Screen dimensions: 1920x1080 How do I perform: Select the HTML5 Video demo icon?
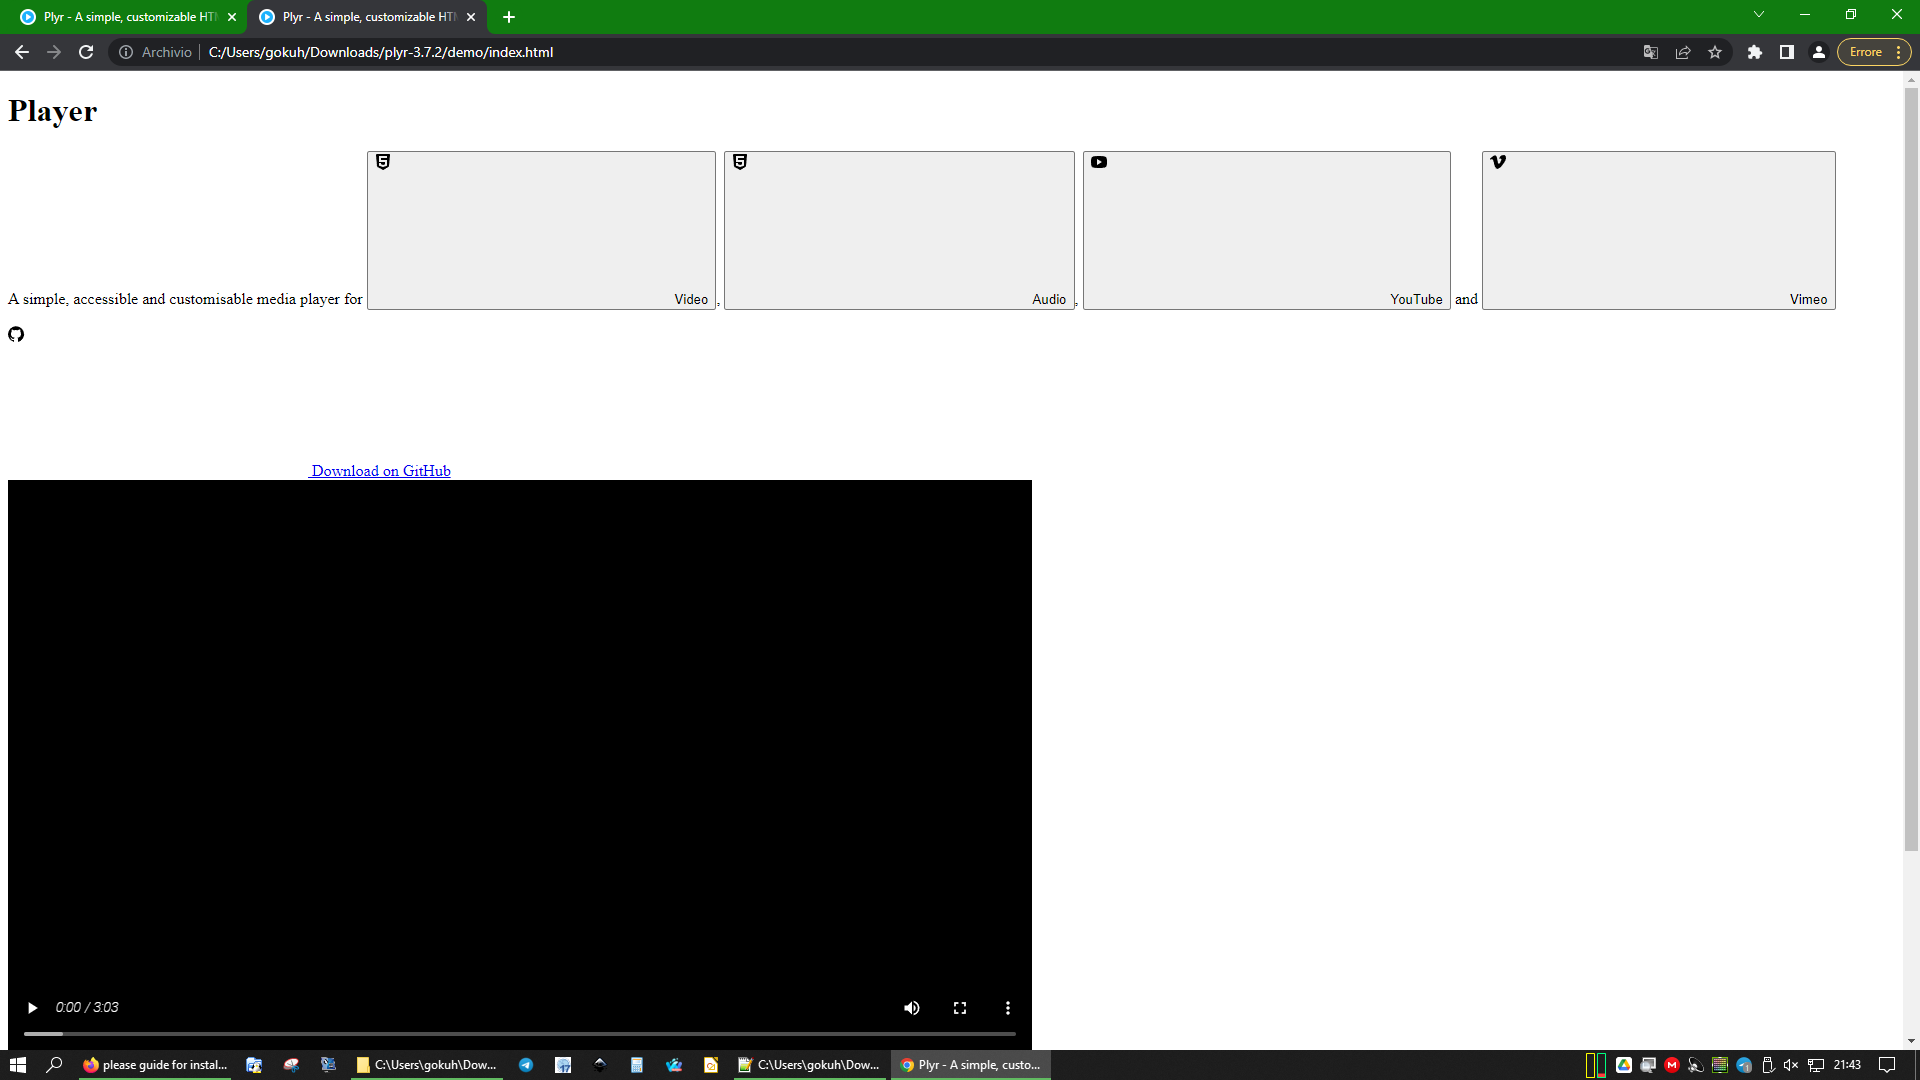coord(383,161)
